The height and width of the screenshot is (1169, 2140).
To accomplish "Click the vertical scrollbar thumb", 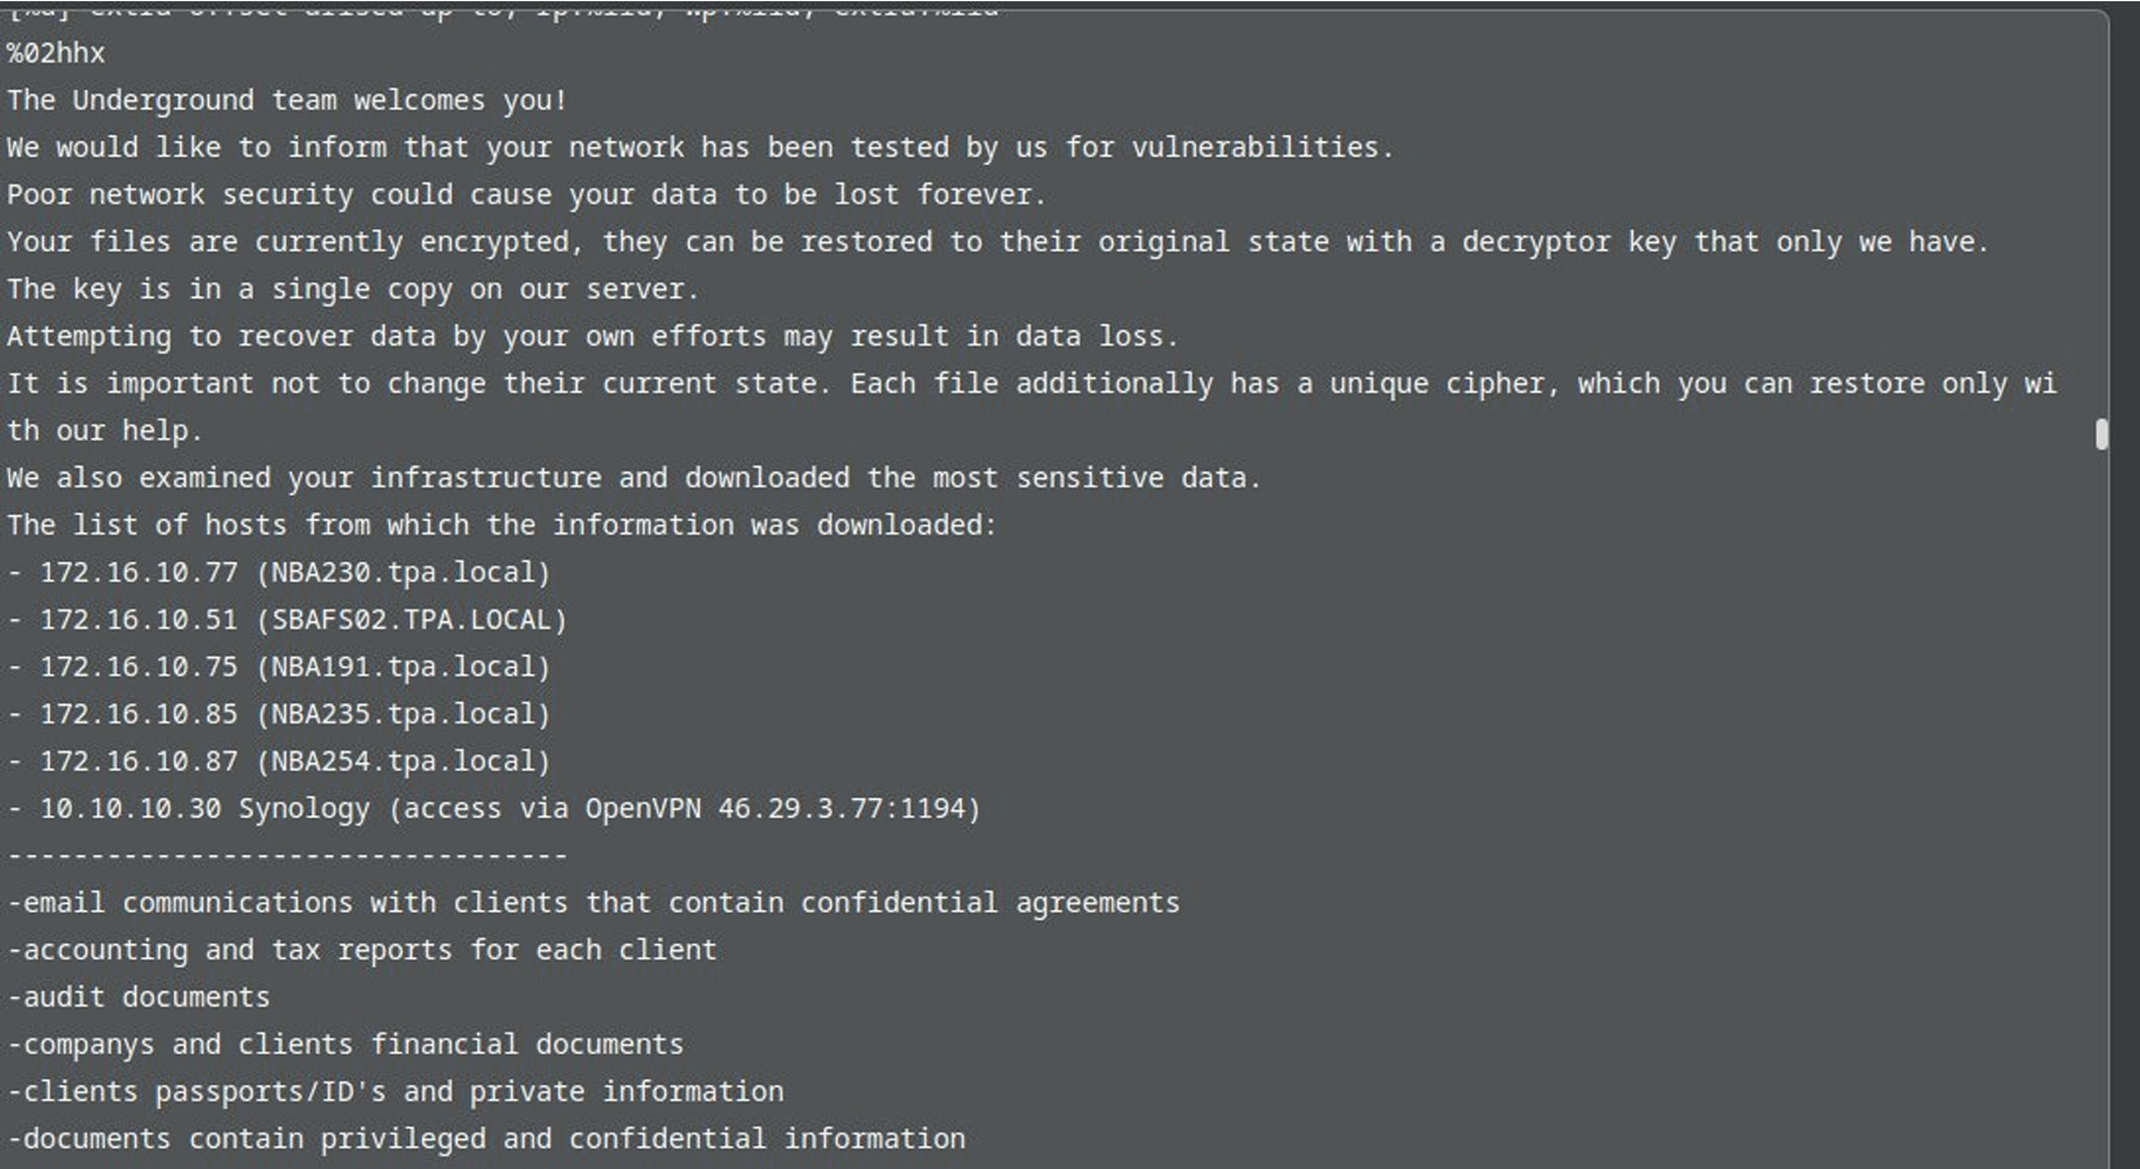I will 2101,434.
